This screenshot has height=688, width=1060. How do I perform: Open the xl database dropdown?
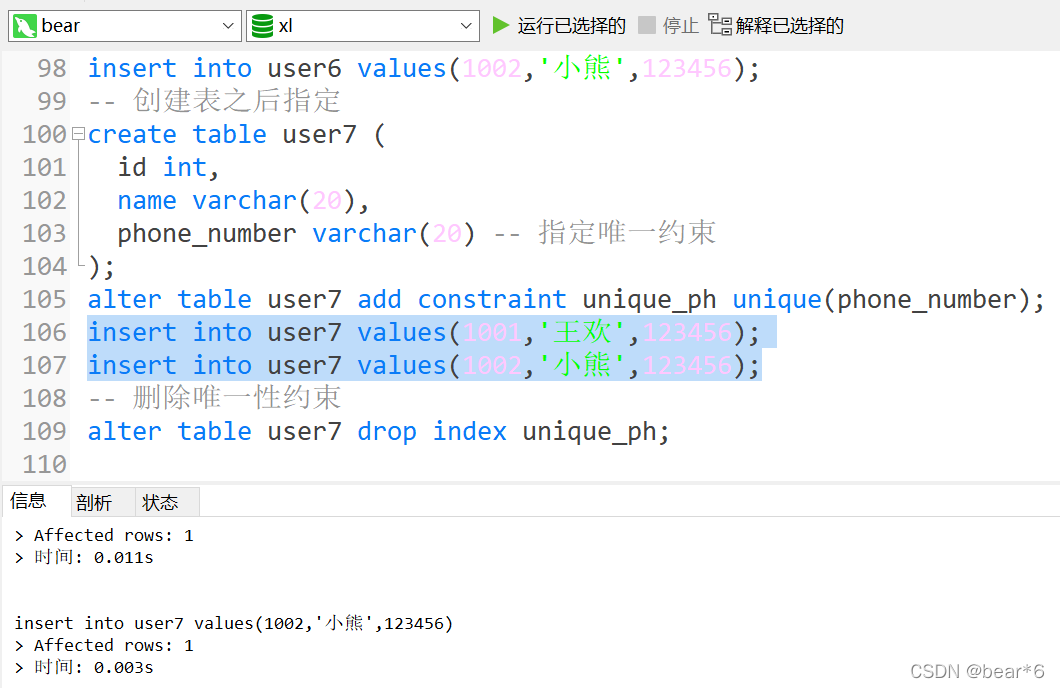[x=362, y=26]
